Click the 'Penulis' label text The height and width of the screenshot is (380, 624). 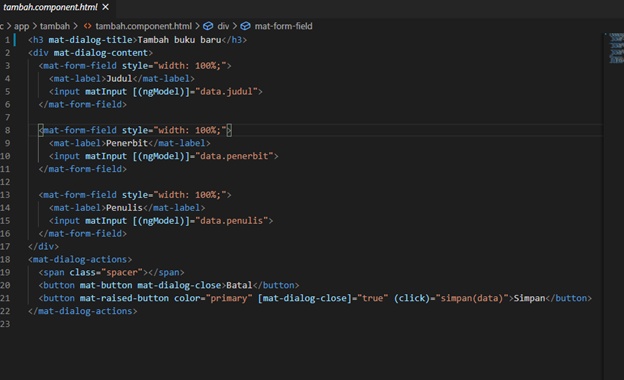click(x=124, y=208)
